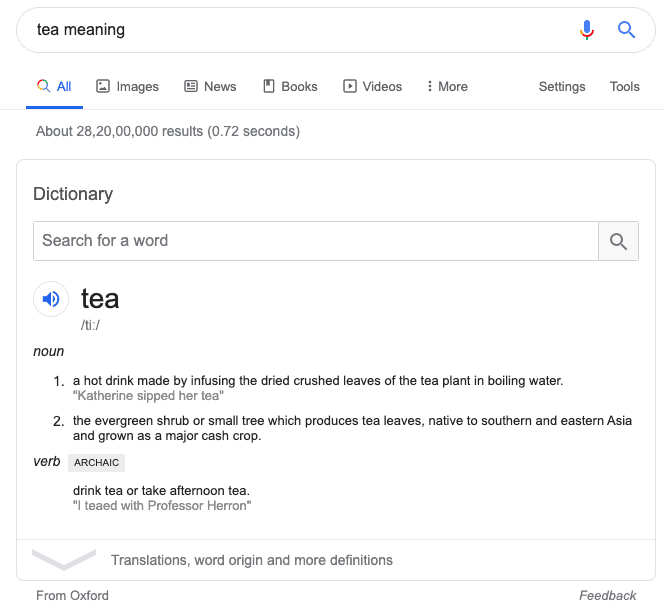Screen dimensions: 664x614
Task: Focus the Search for a word field
Action: coord(316,241)
